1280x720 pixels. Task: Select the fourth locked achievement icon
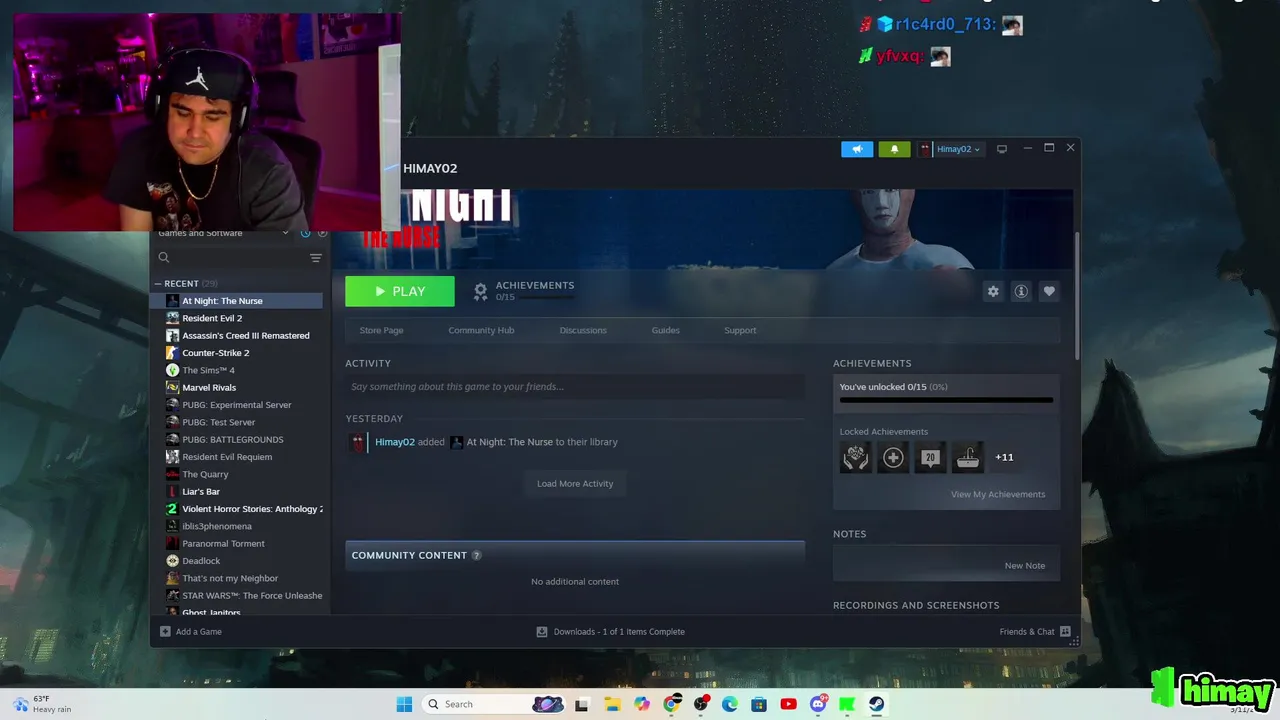(x=968, y=457)
